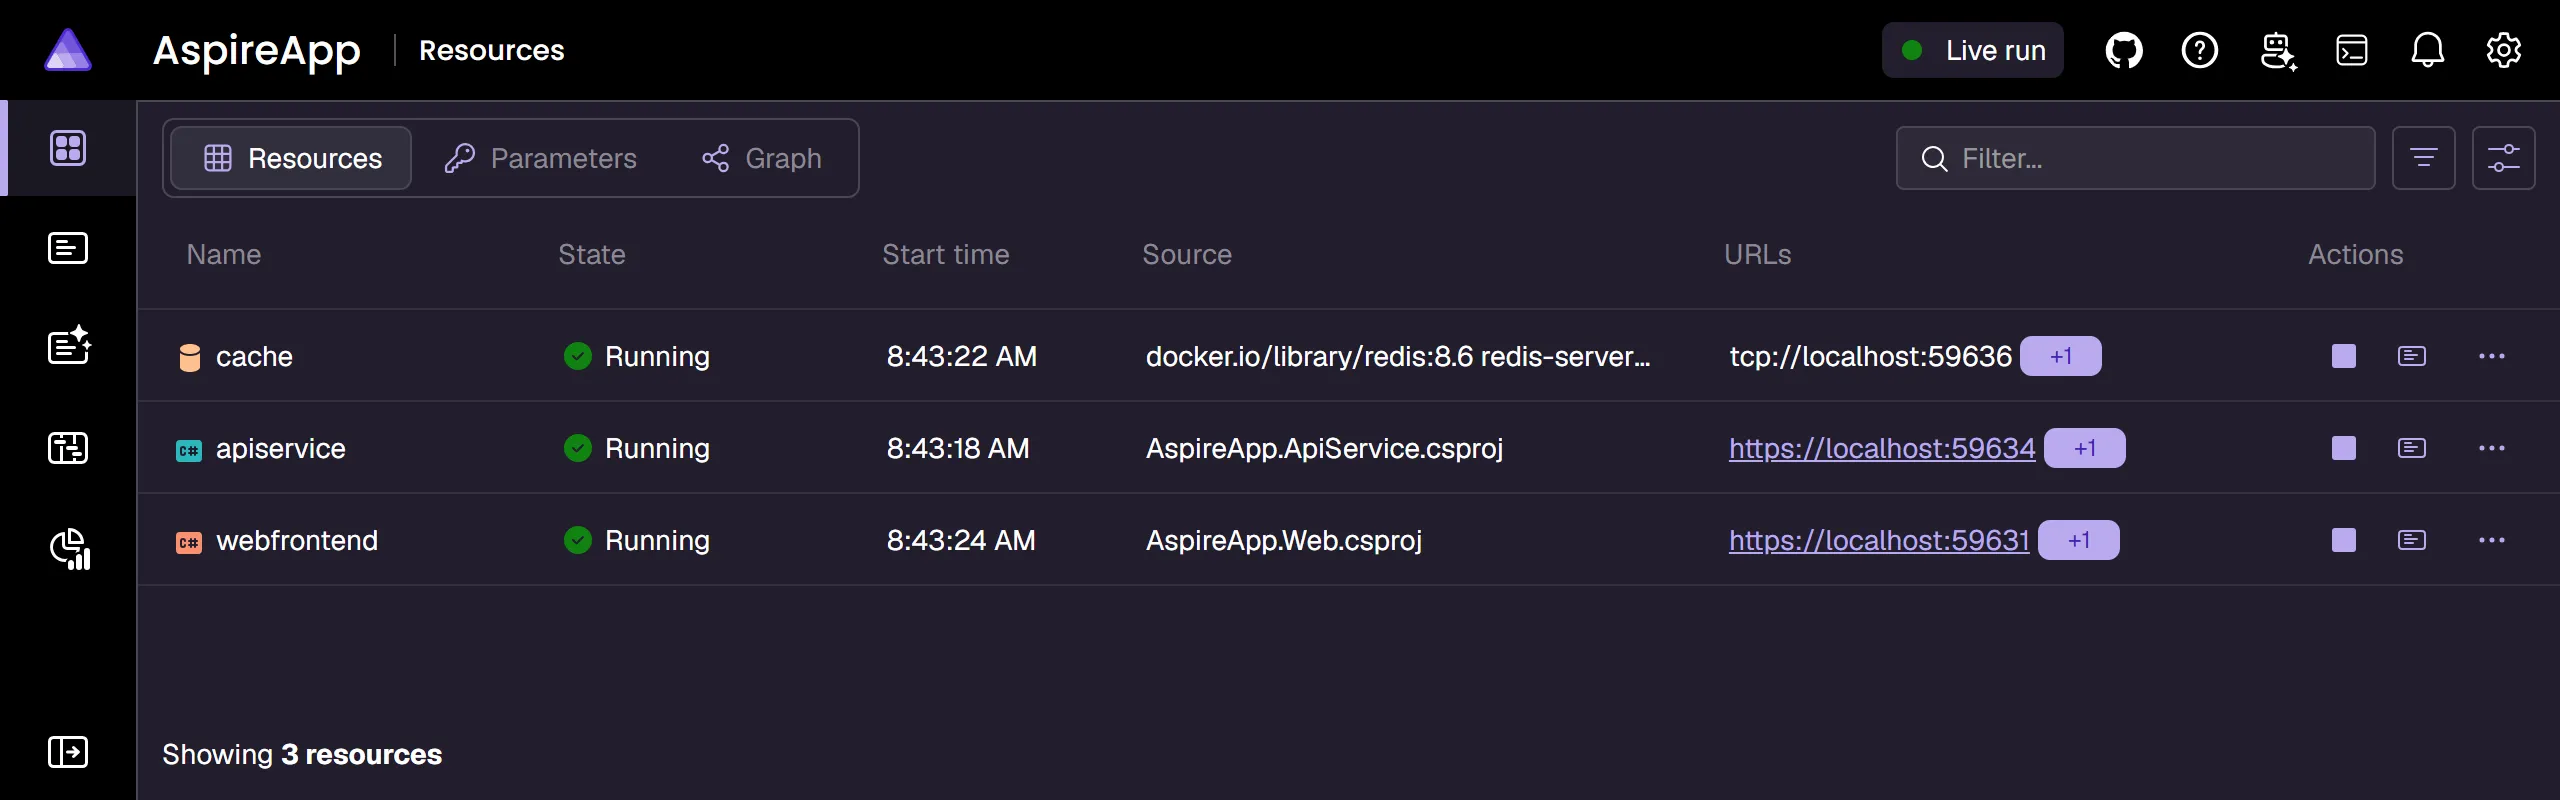Open the console logs sidebar icon

tap(68, 248)
